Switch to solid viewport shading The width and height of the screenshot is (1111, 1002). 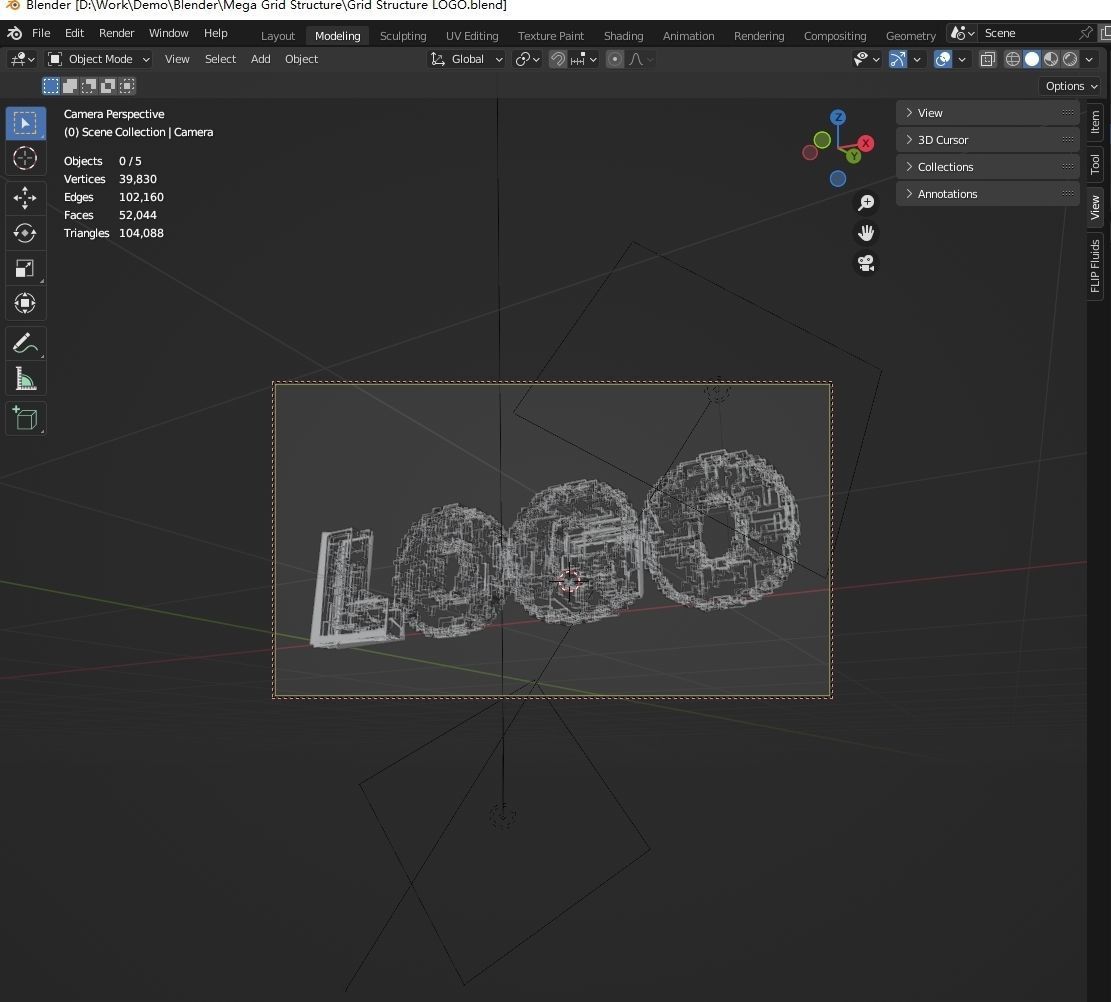point(1032,60)
